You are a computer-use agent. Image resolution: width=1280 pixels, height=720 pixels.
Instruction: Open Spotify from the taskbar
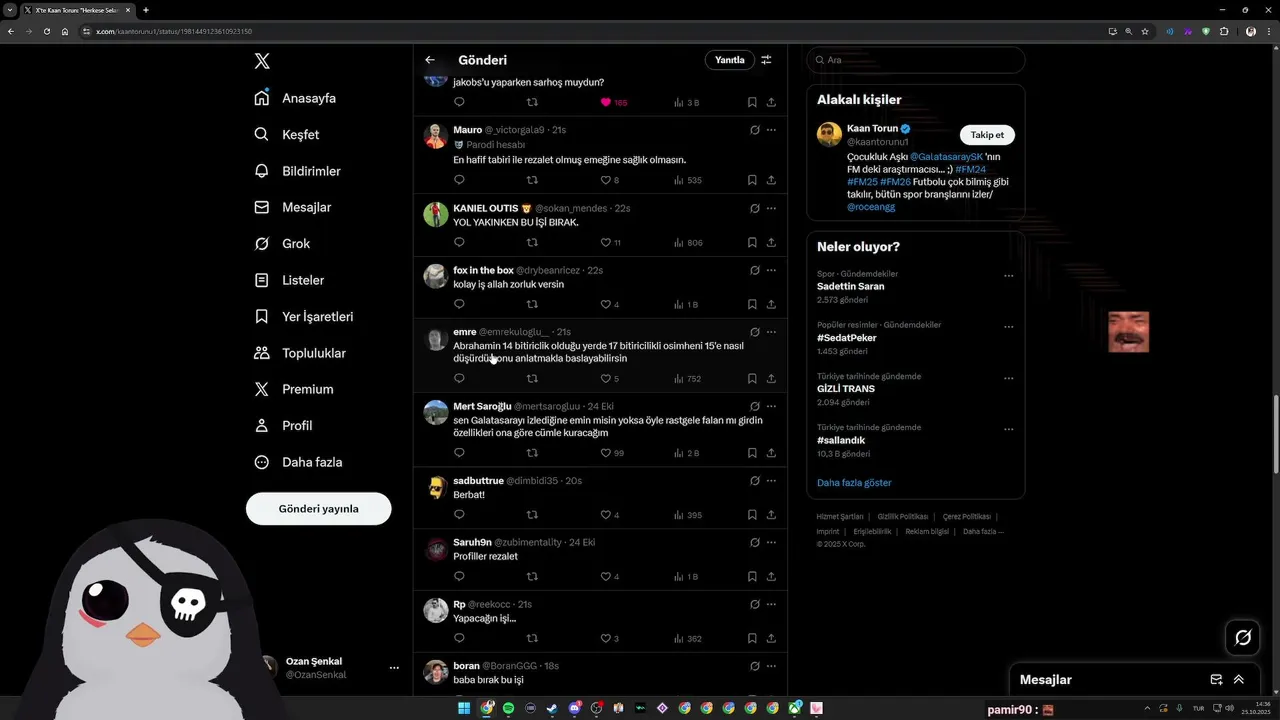(x=508, y=708)
